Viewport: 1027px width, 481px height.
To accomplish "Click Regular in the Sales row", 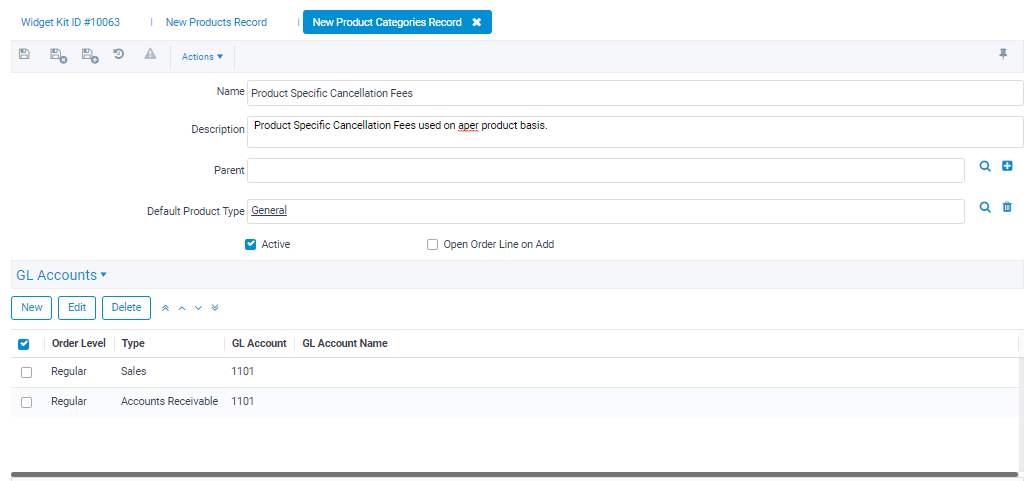I will [69, 371].
